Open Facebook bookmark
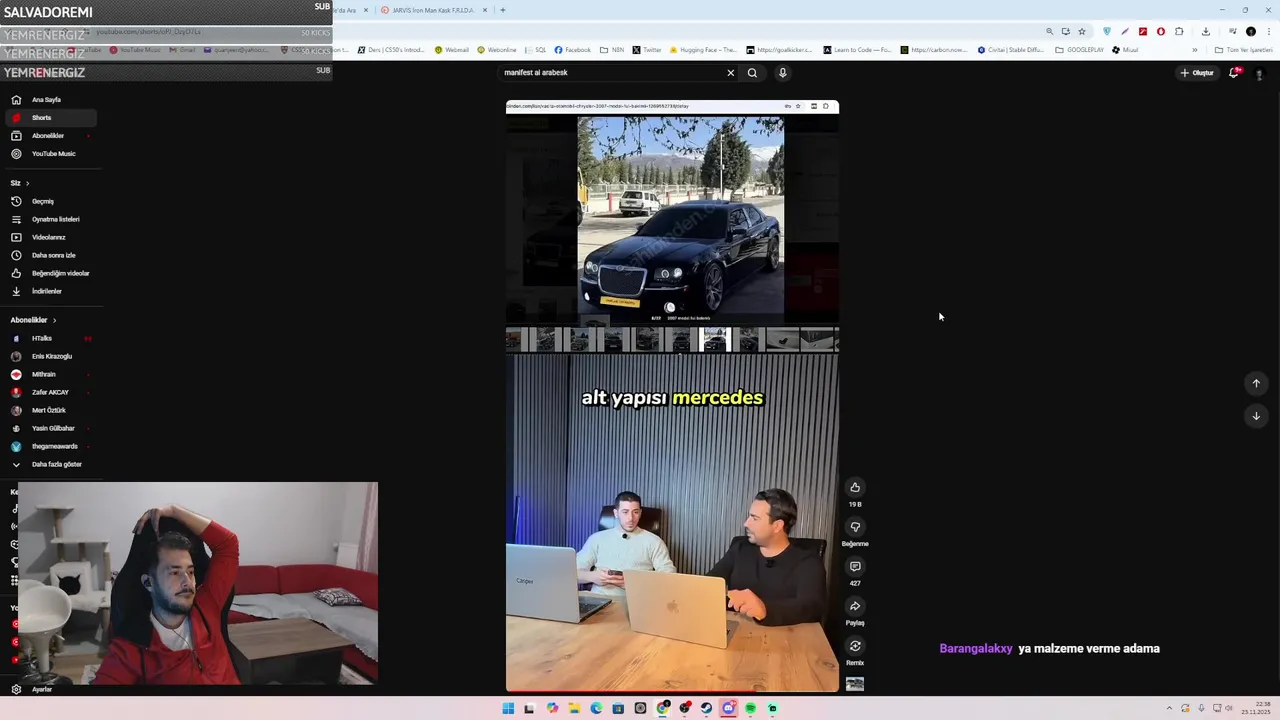 click(x=573, y=49)
